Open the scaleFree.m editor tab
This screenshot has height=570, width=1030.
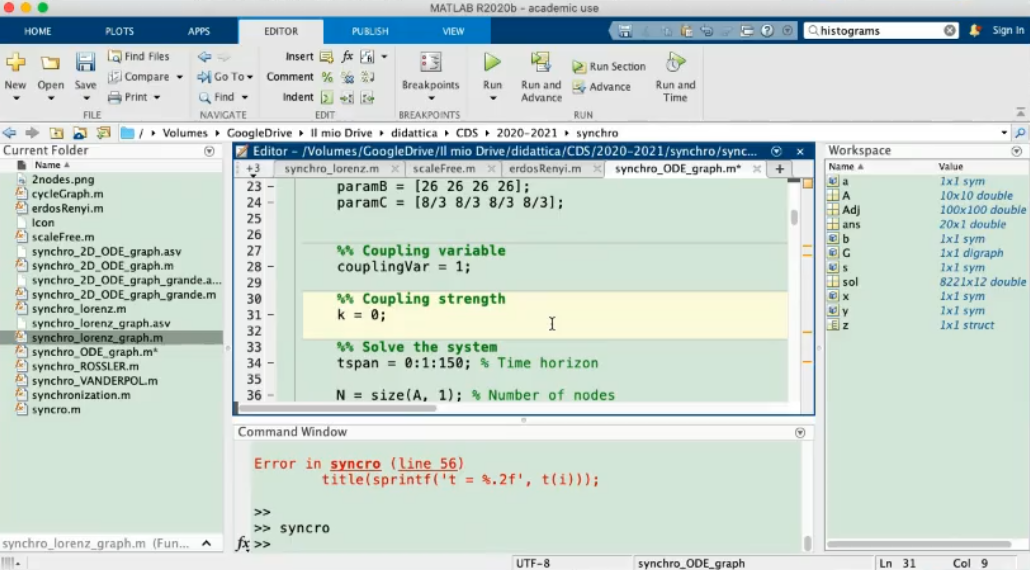(444, 168)
